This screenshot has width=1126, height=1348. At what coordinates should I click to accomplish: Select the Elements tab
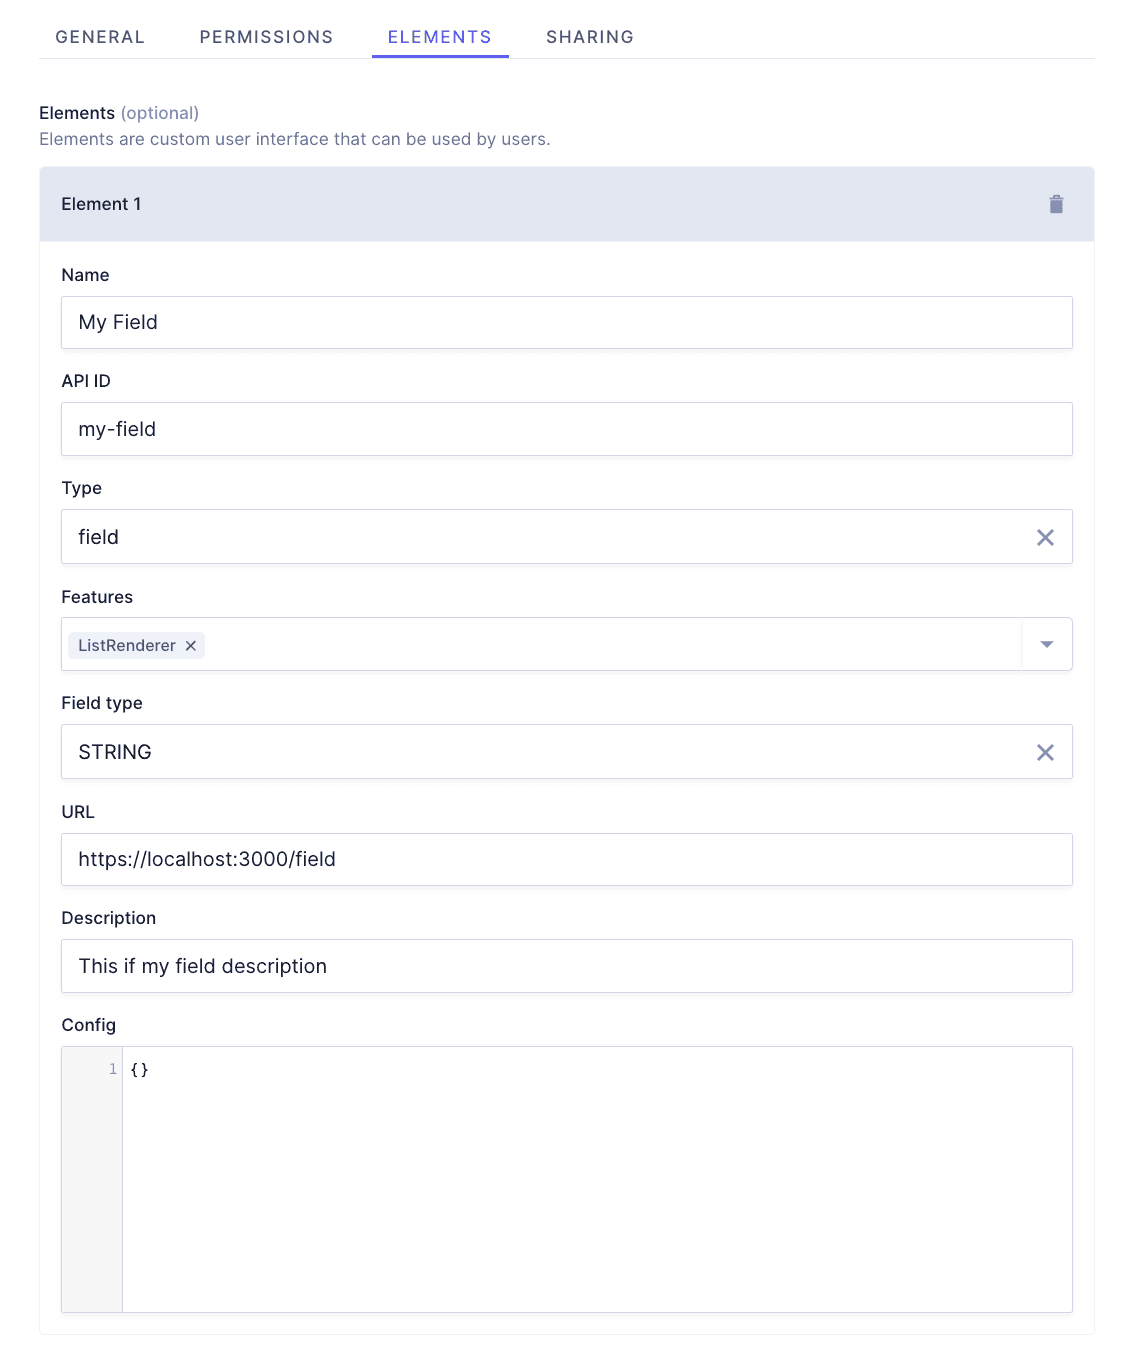click(440, 37)
